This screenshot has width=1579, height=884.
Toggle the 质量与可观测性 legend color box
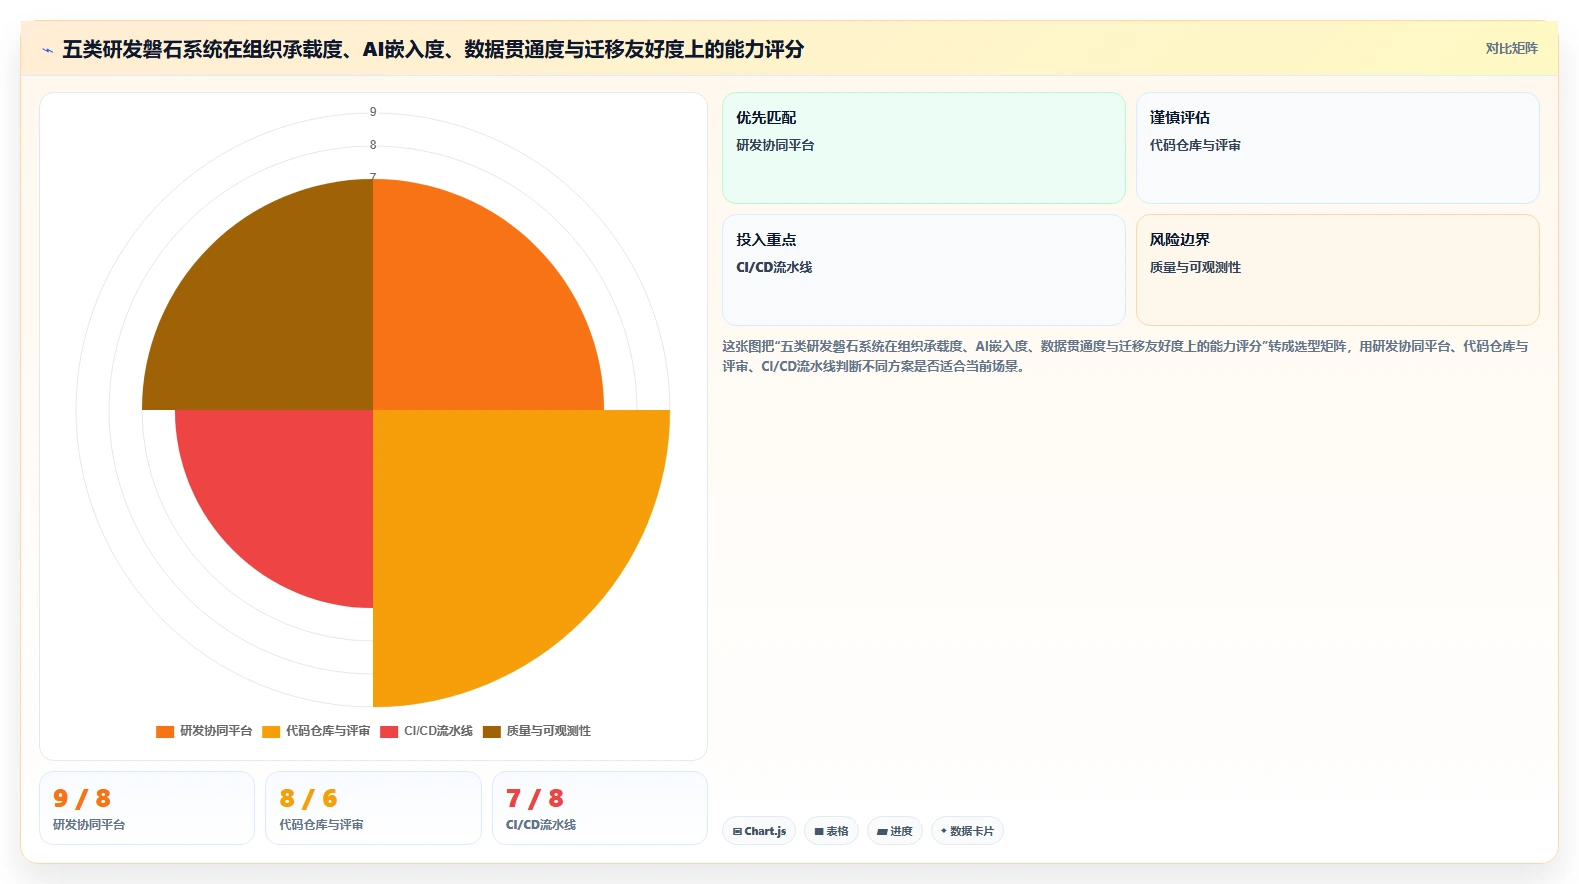point(491,731)
